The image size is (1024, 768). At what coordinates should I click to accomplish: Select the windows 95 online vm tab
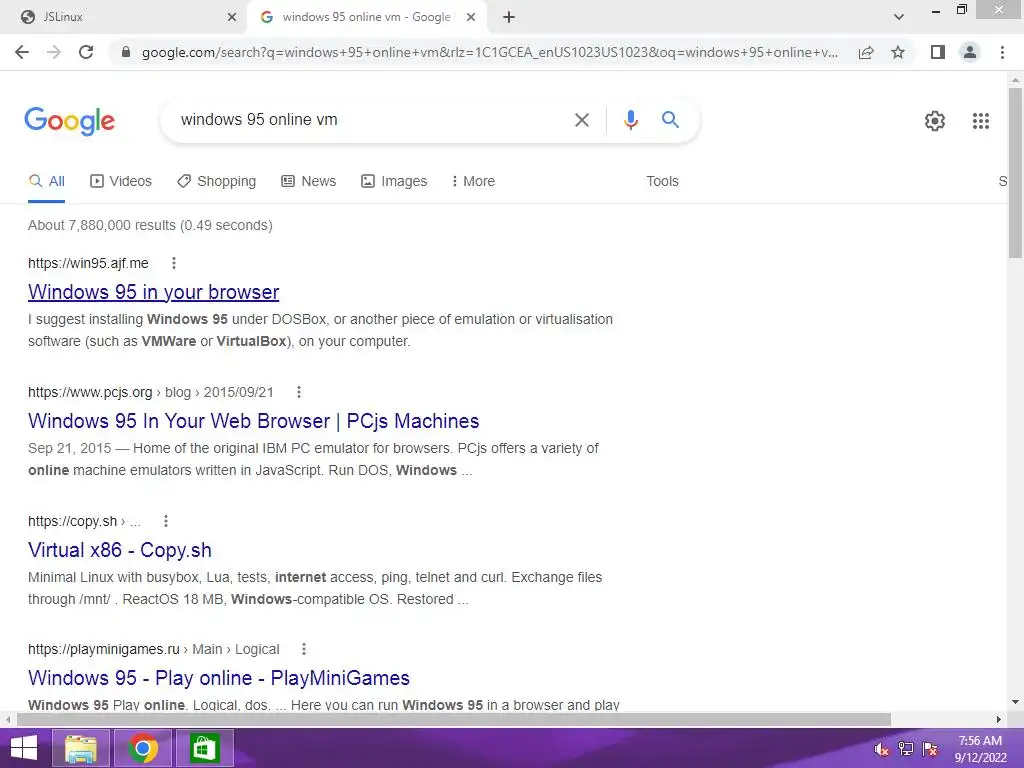pos(366,17)
